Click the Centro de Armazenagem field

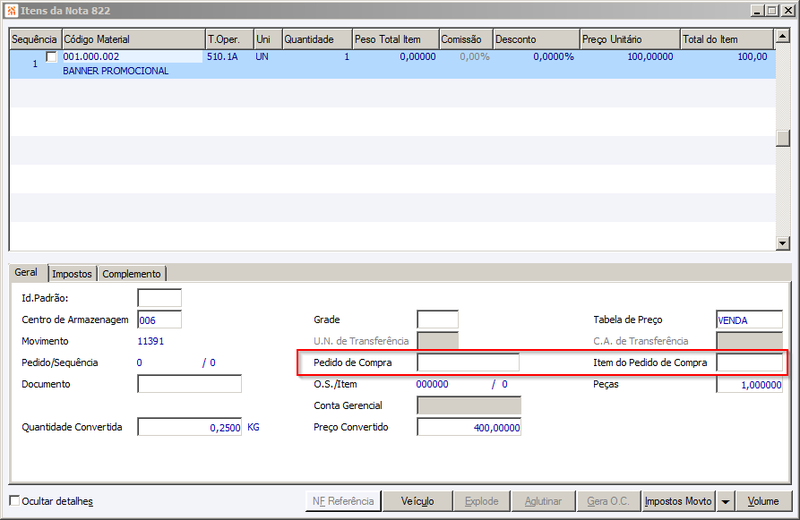click(x=159, y=320)
